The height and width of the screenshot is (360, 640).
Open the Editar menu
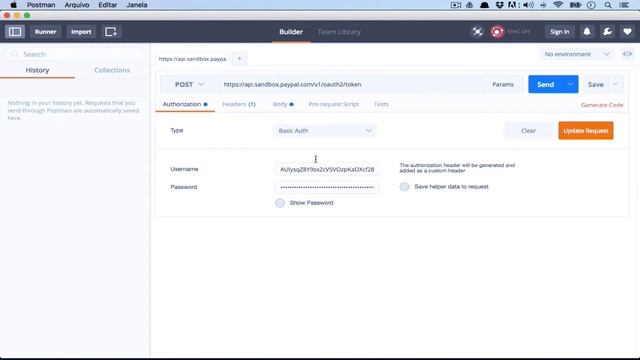point(107,5)
